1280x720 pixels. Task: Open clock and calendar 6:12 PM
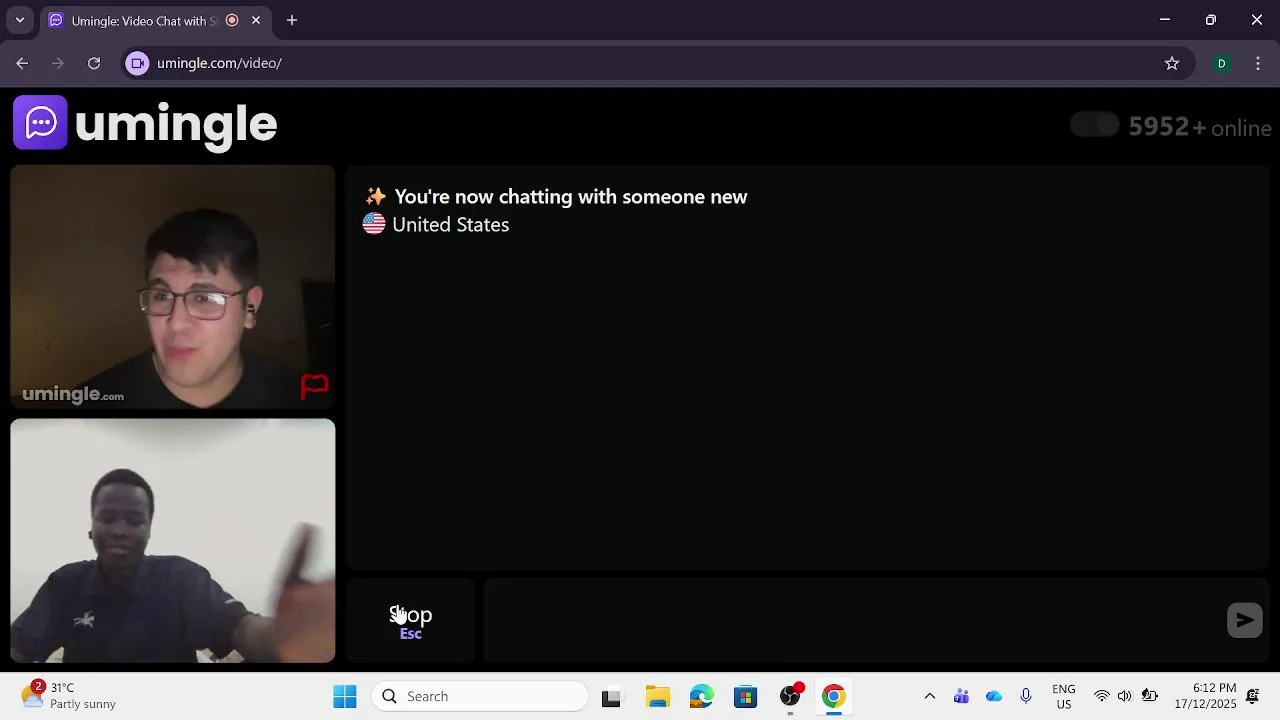(1204, 696)
